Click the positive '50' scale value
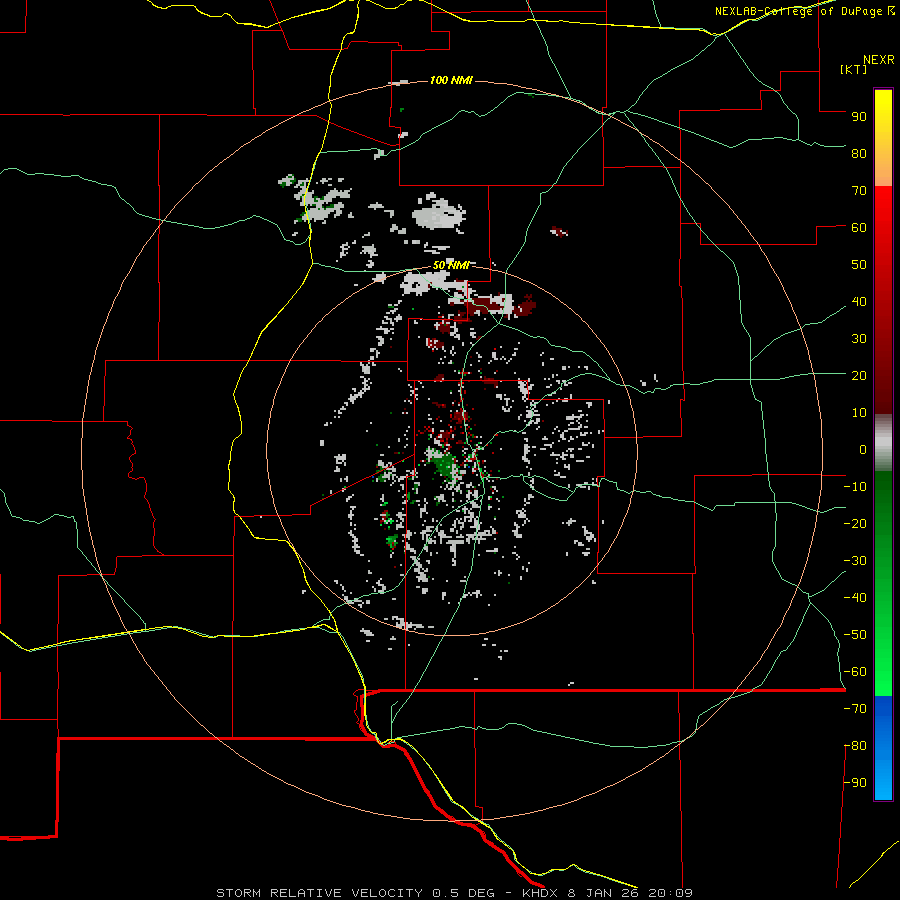The height and width of the screenshot is (900, 900). click(x=859, y=265)
